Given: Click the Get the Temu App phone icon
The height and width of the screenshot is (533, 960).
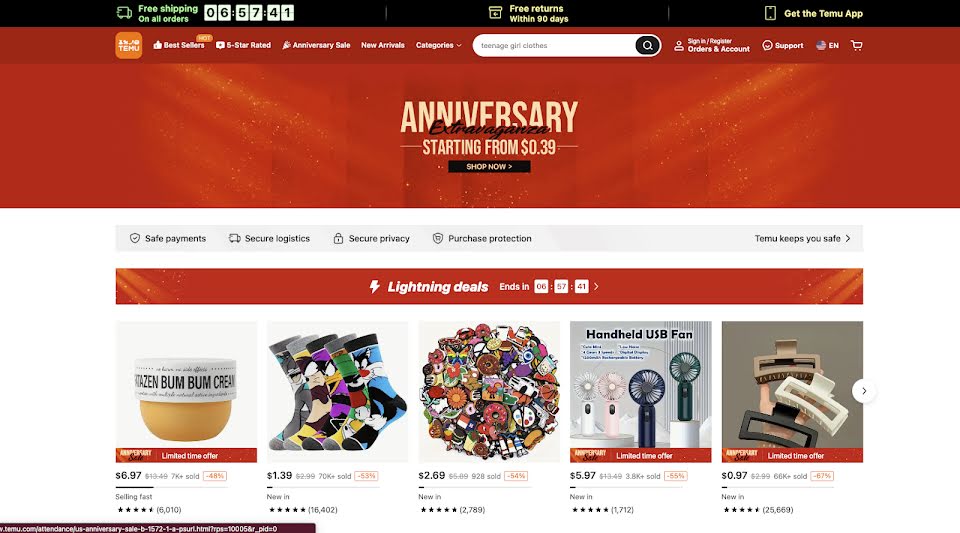Looking at the screenshot, I should (770, 13).
